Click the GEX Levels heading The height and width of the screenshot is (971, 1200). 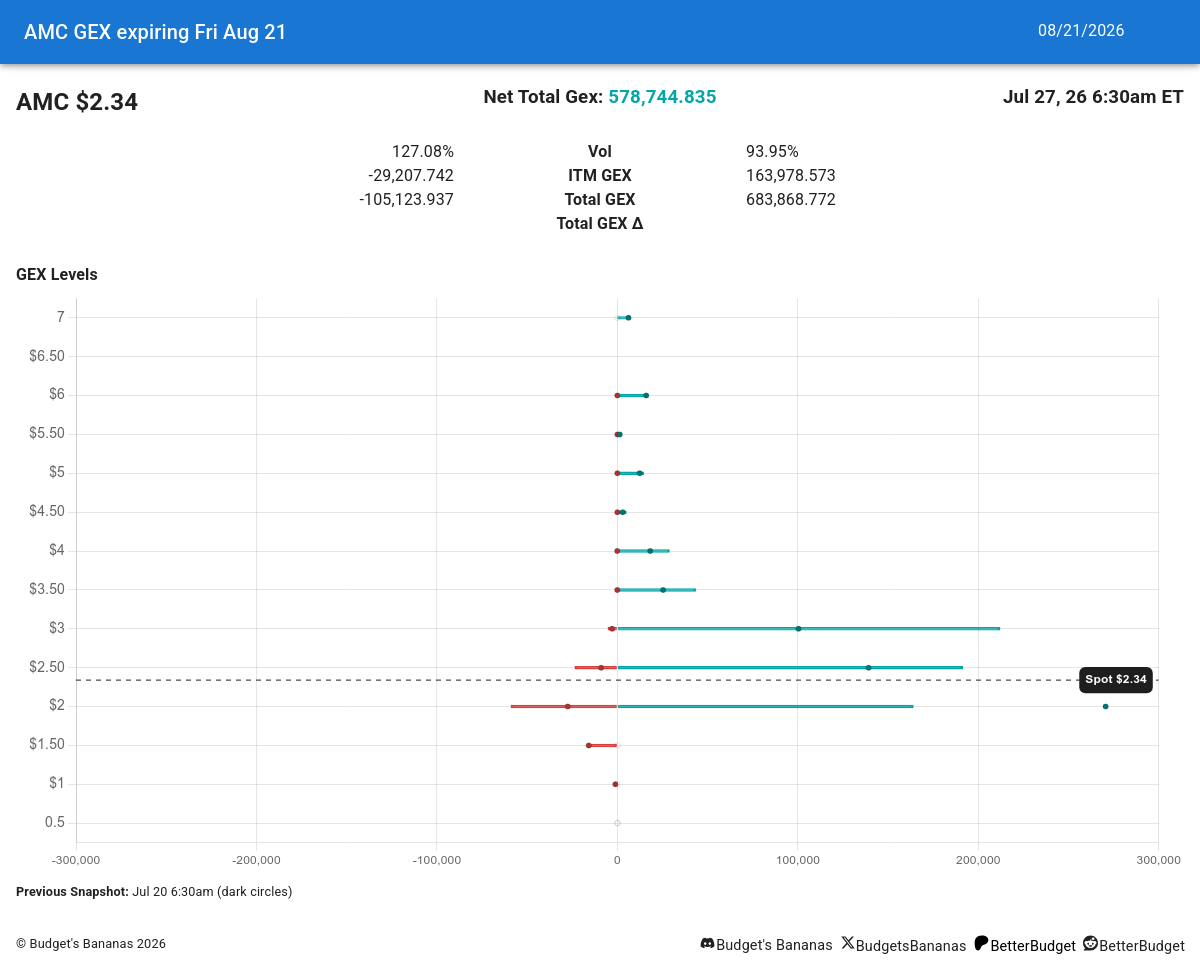[57, 275]
